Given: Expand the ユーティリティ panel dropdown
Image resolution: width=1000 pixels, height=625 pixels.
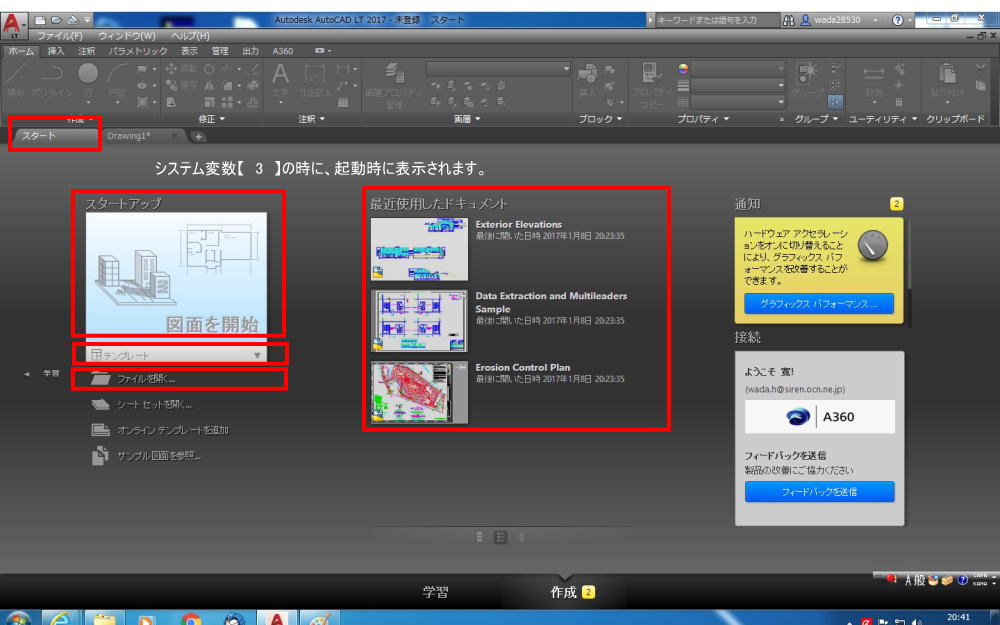Looking at the screenshot, I should [x=883, y=119].
